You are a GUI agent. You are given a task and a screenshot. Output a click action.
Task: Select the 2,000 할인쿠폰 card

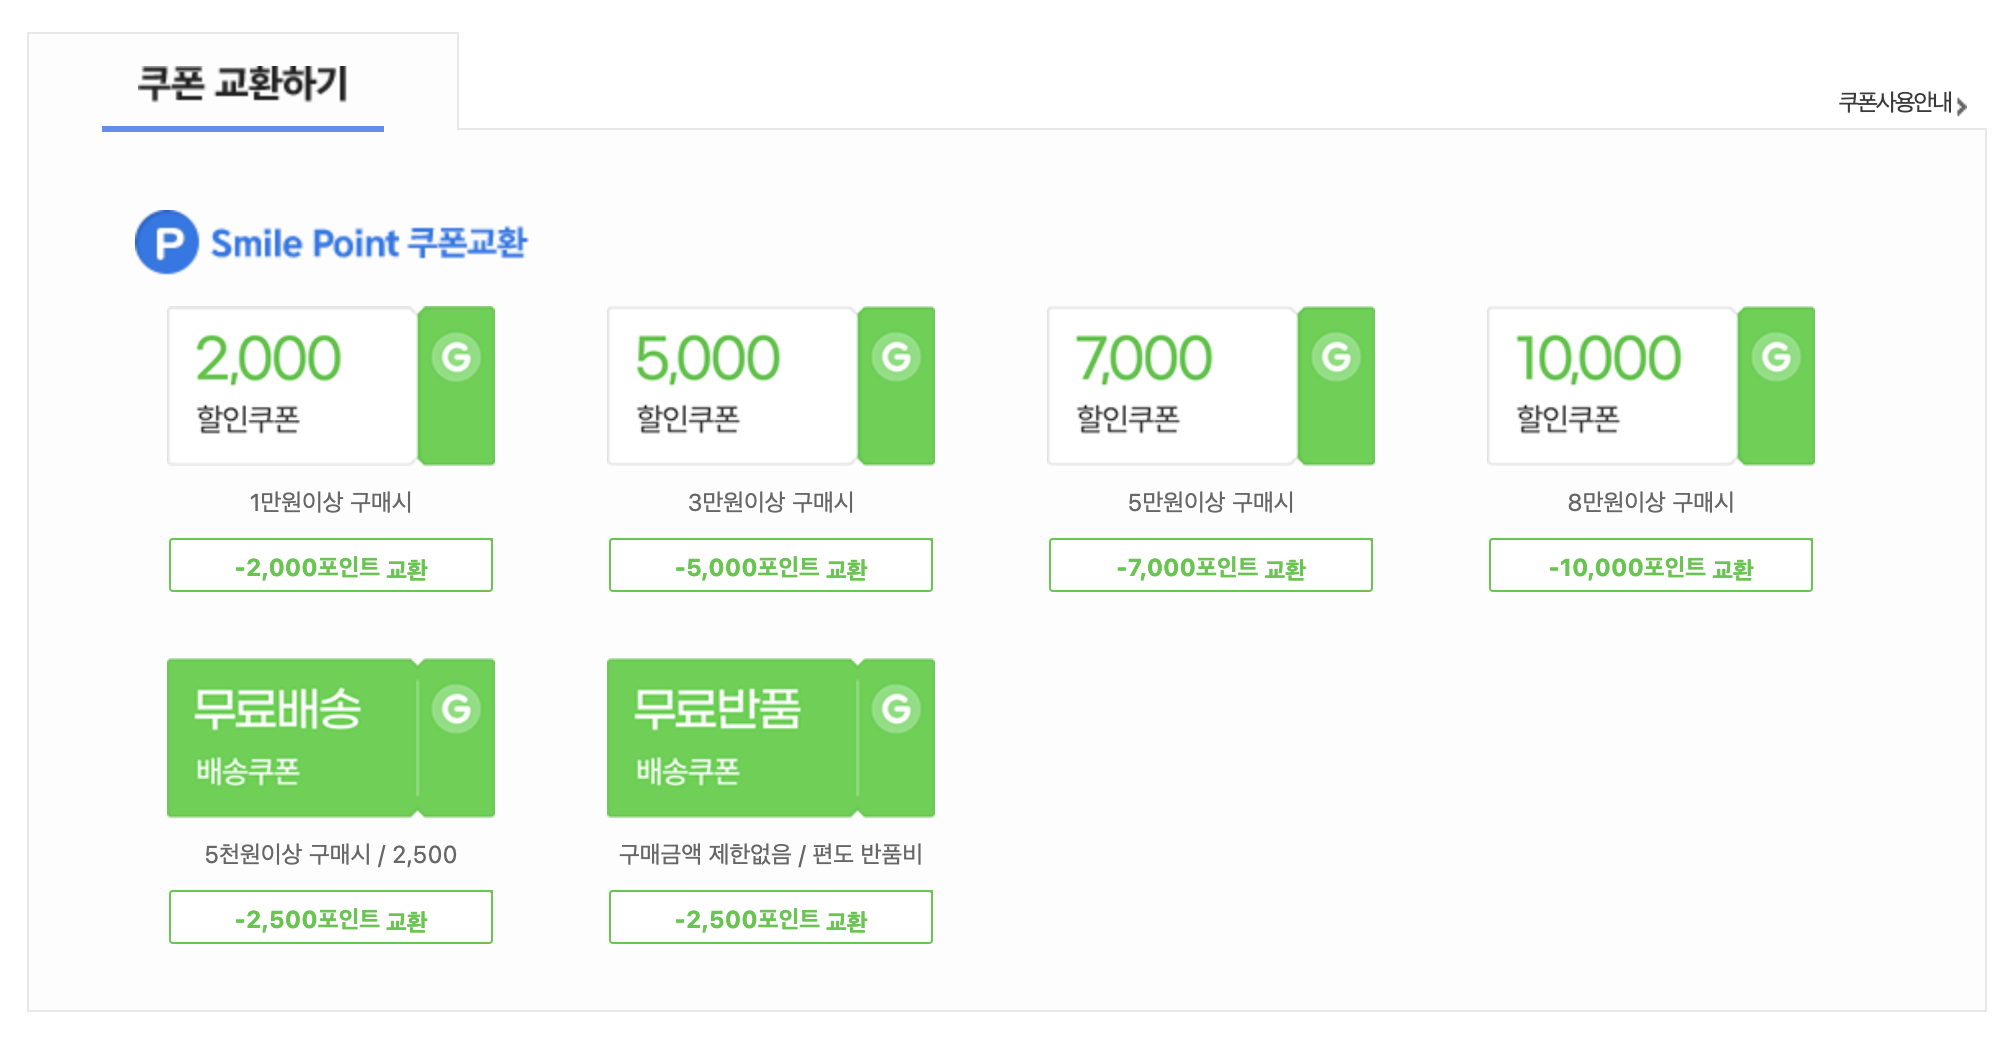(x=331, y=386)
